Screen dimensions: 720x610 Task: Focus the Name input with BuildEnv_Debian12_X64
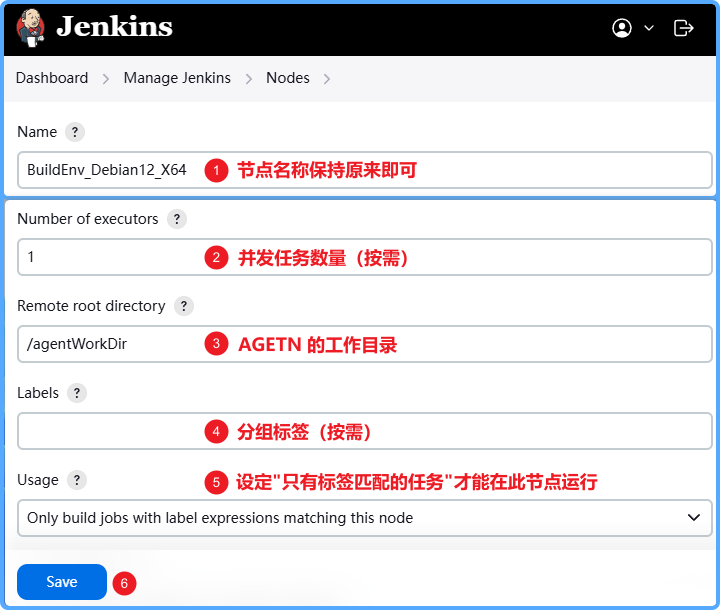pos(365,170)
